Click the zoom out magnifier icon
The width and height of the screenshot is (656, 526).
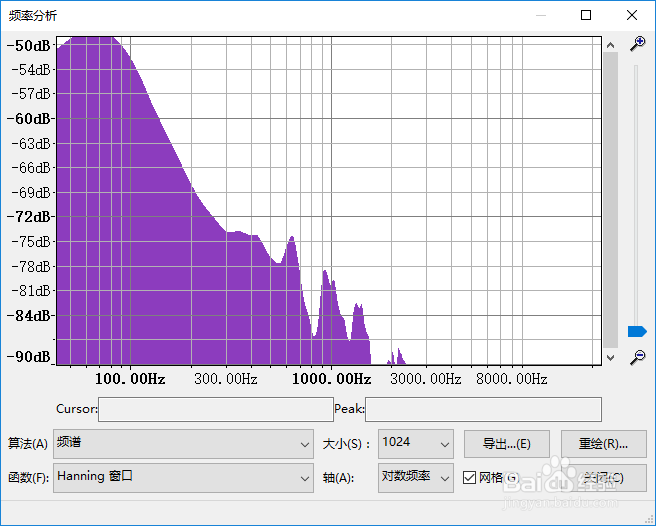point(638,358)
